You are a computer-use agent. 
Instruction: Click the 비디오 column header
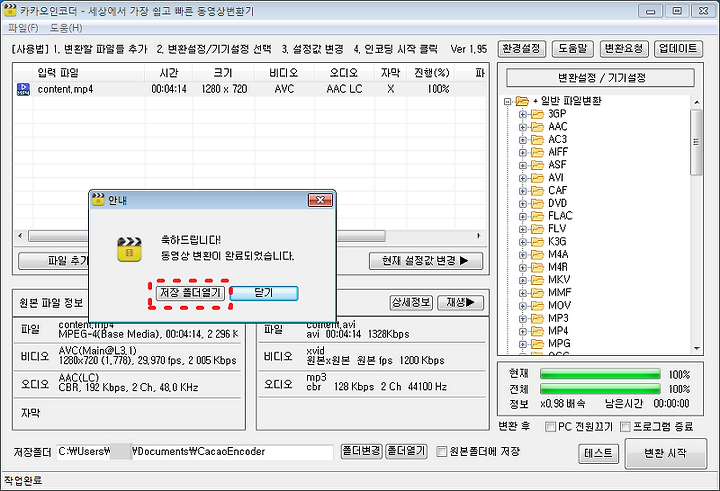click(x=284, y=73)
